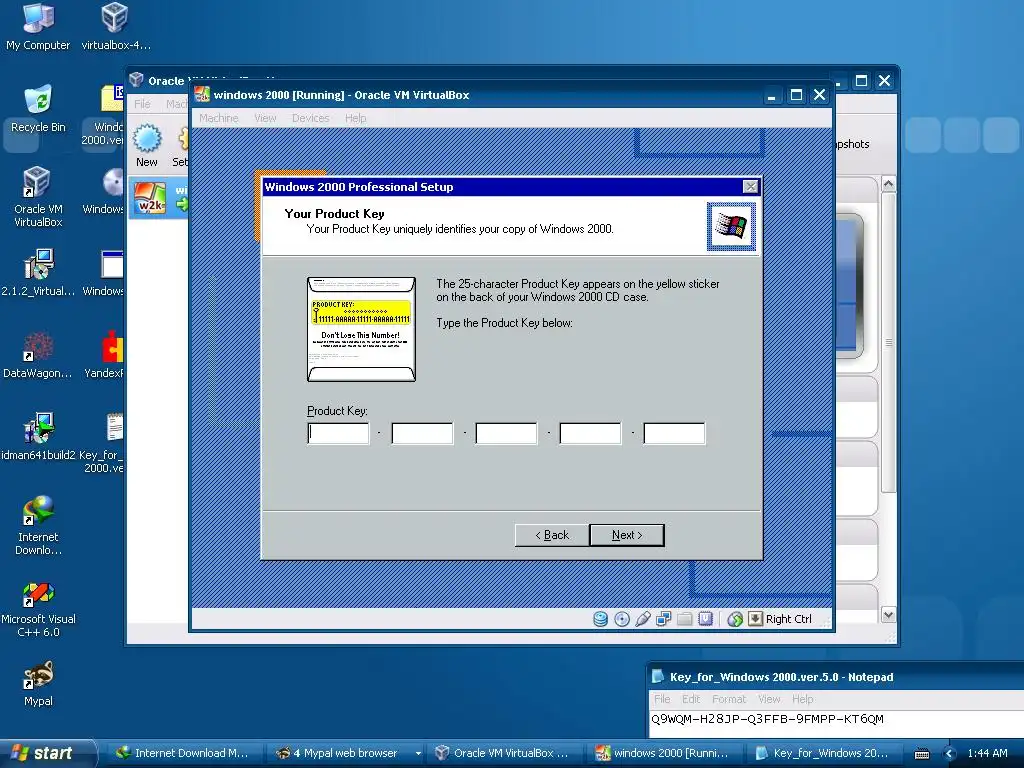Open the Machine menu in VM window
Viewport: 1024px width, 768px height.
point(219,118)
